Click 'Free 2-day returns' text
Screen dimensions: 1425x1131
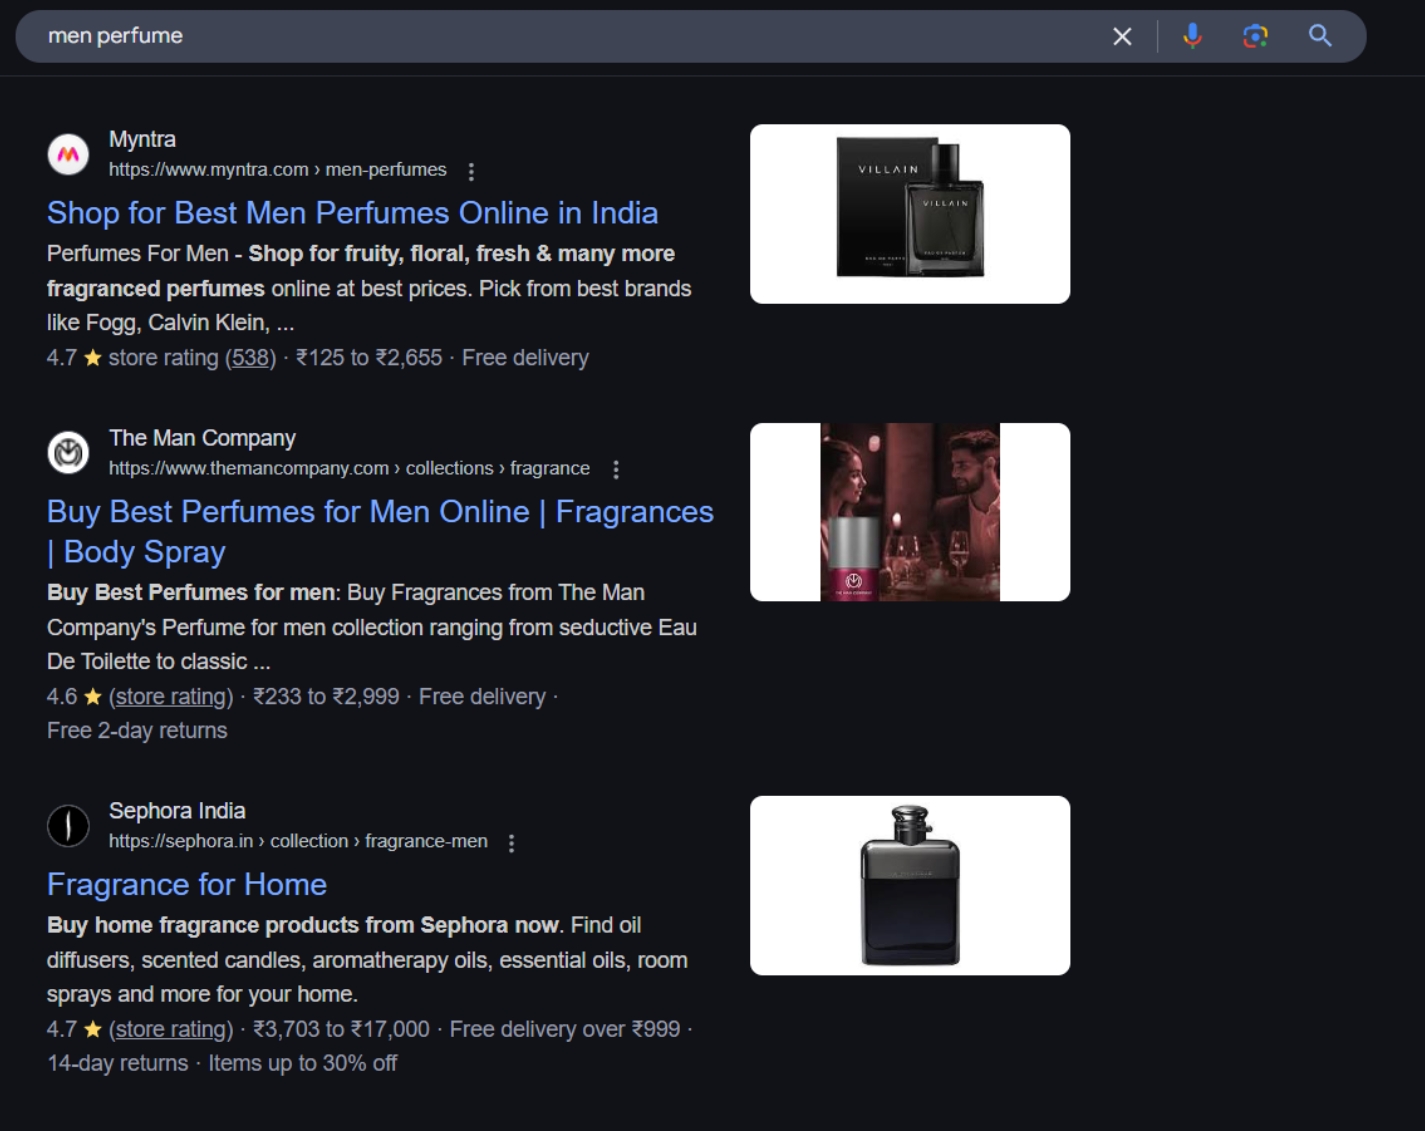(137, 731)
